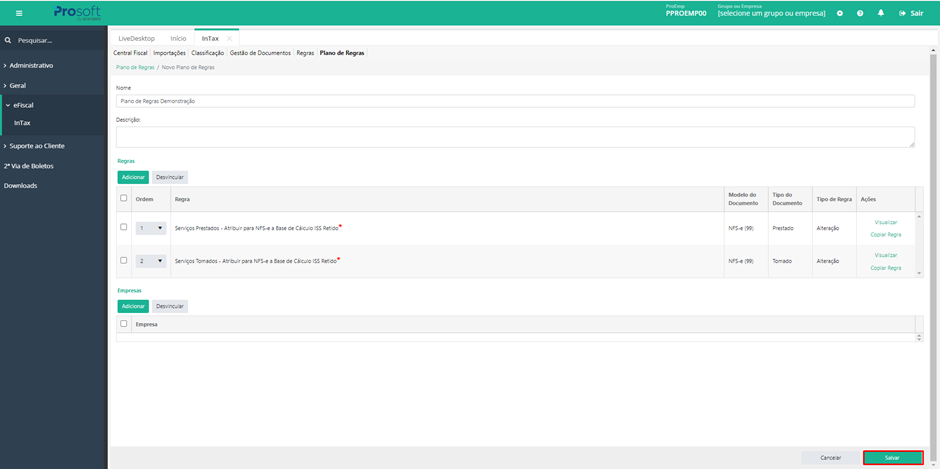
Task: Click the Salvar button
Action: click(x=892, y=458)
